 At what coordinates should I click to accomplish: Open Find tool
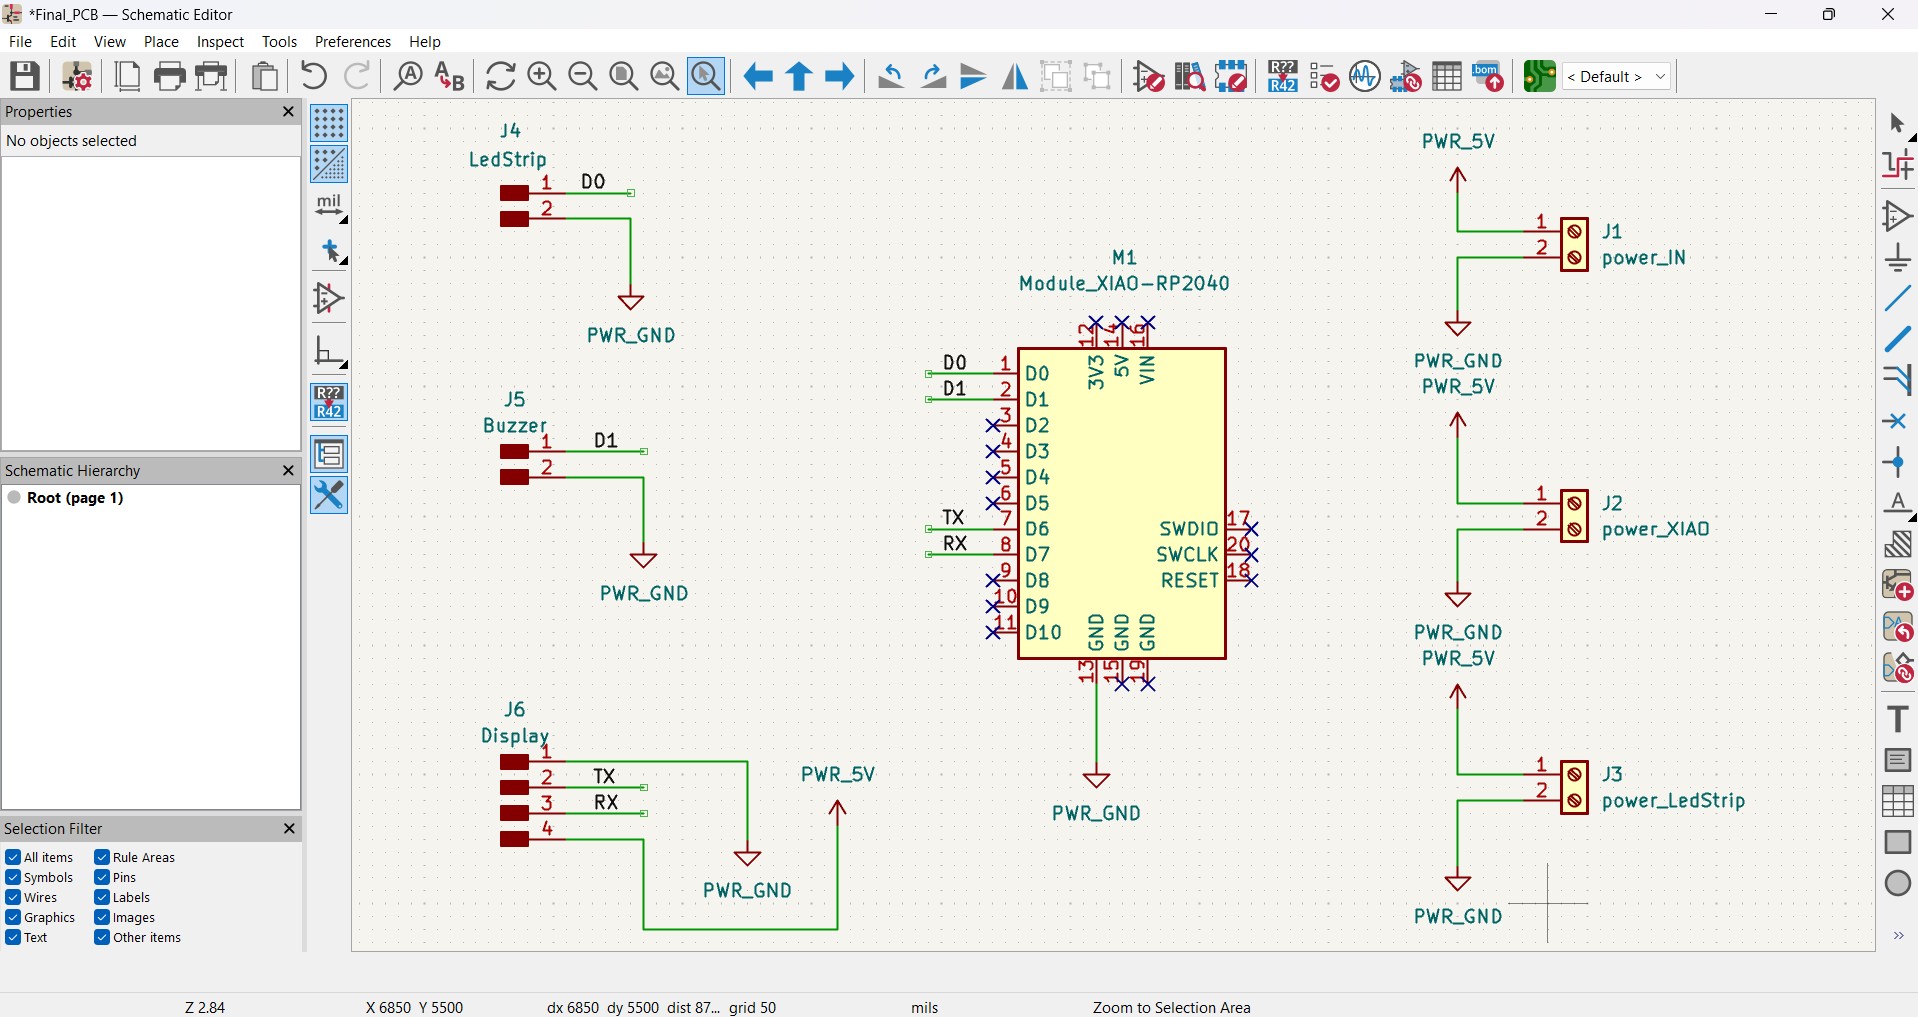click(x=408, y=76)
